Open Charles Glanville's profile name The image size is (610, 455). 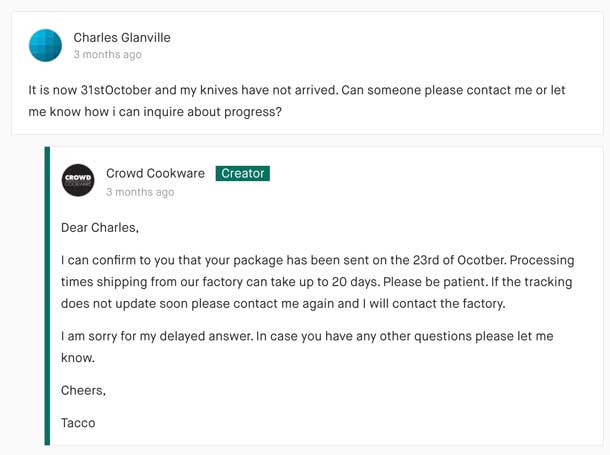122,38
